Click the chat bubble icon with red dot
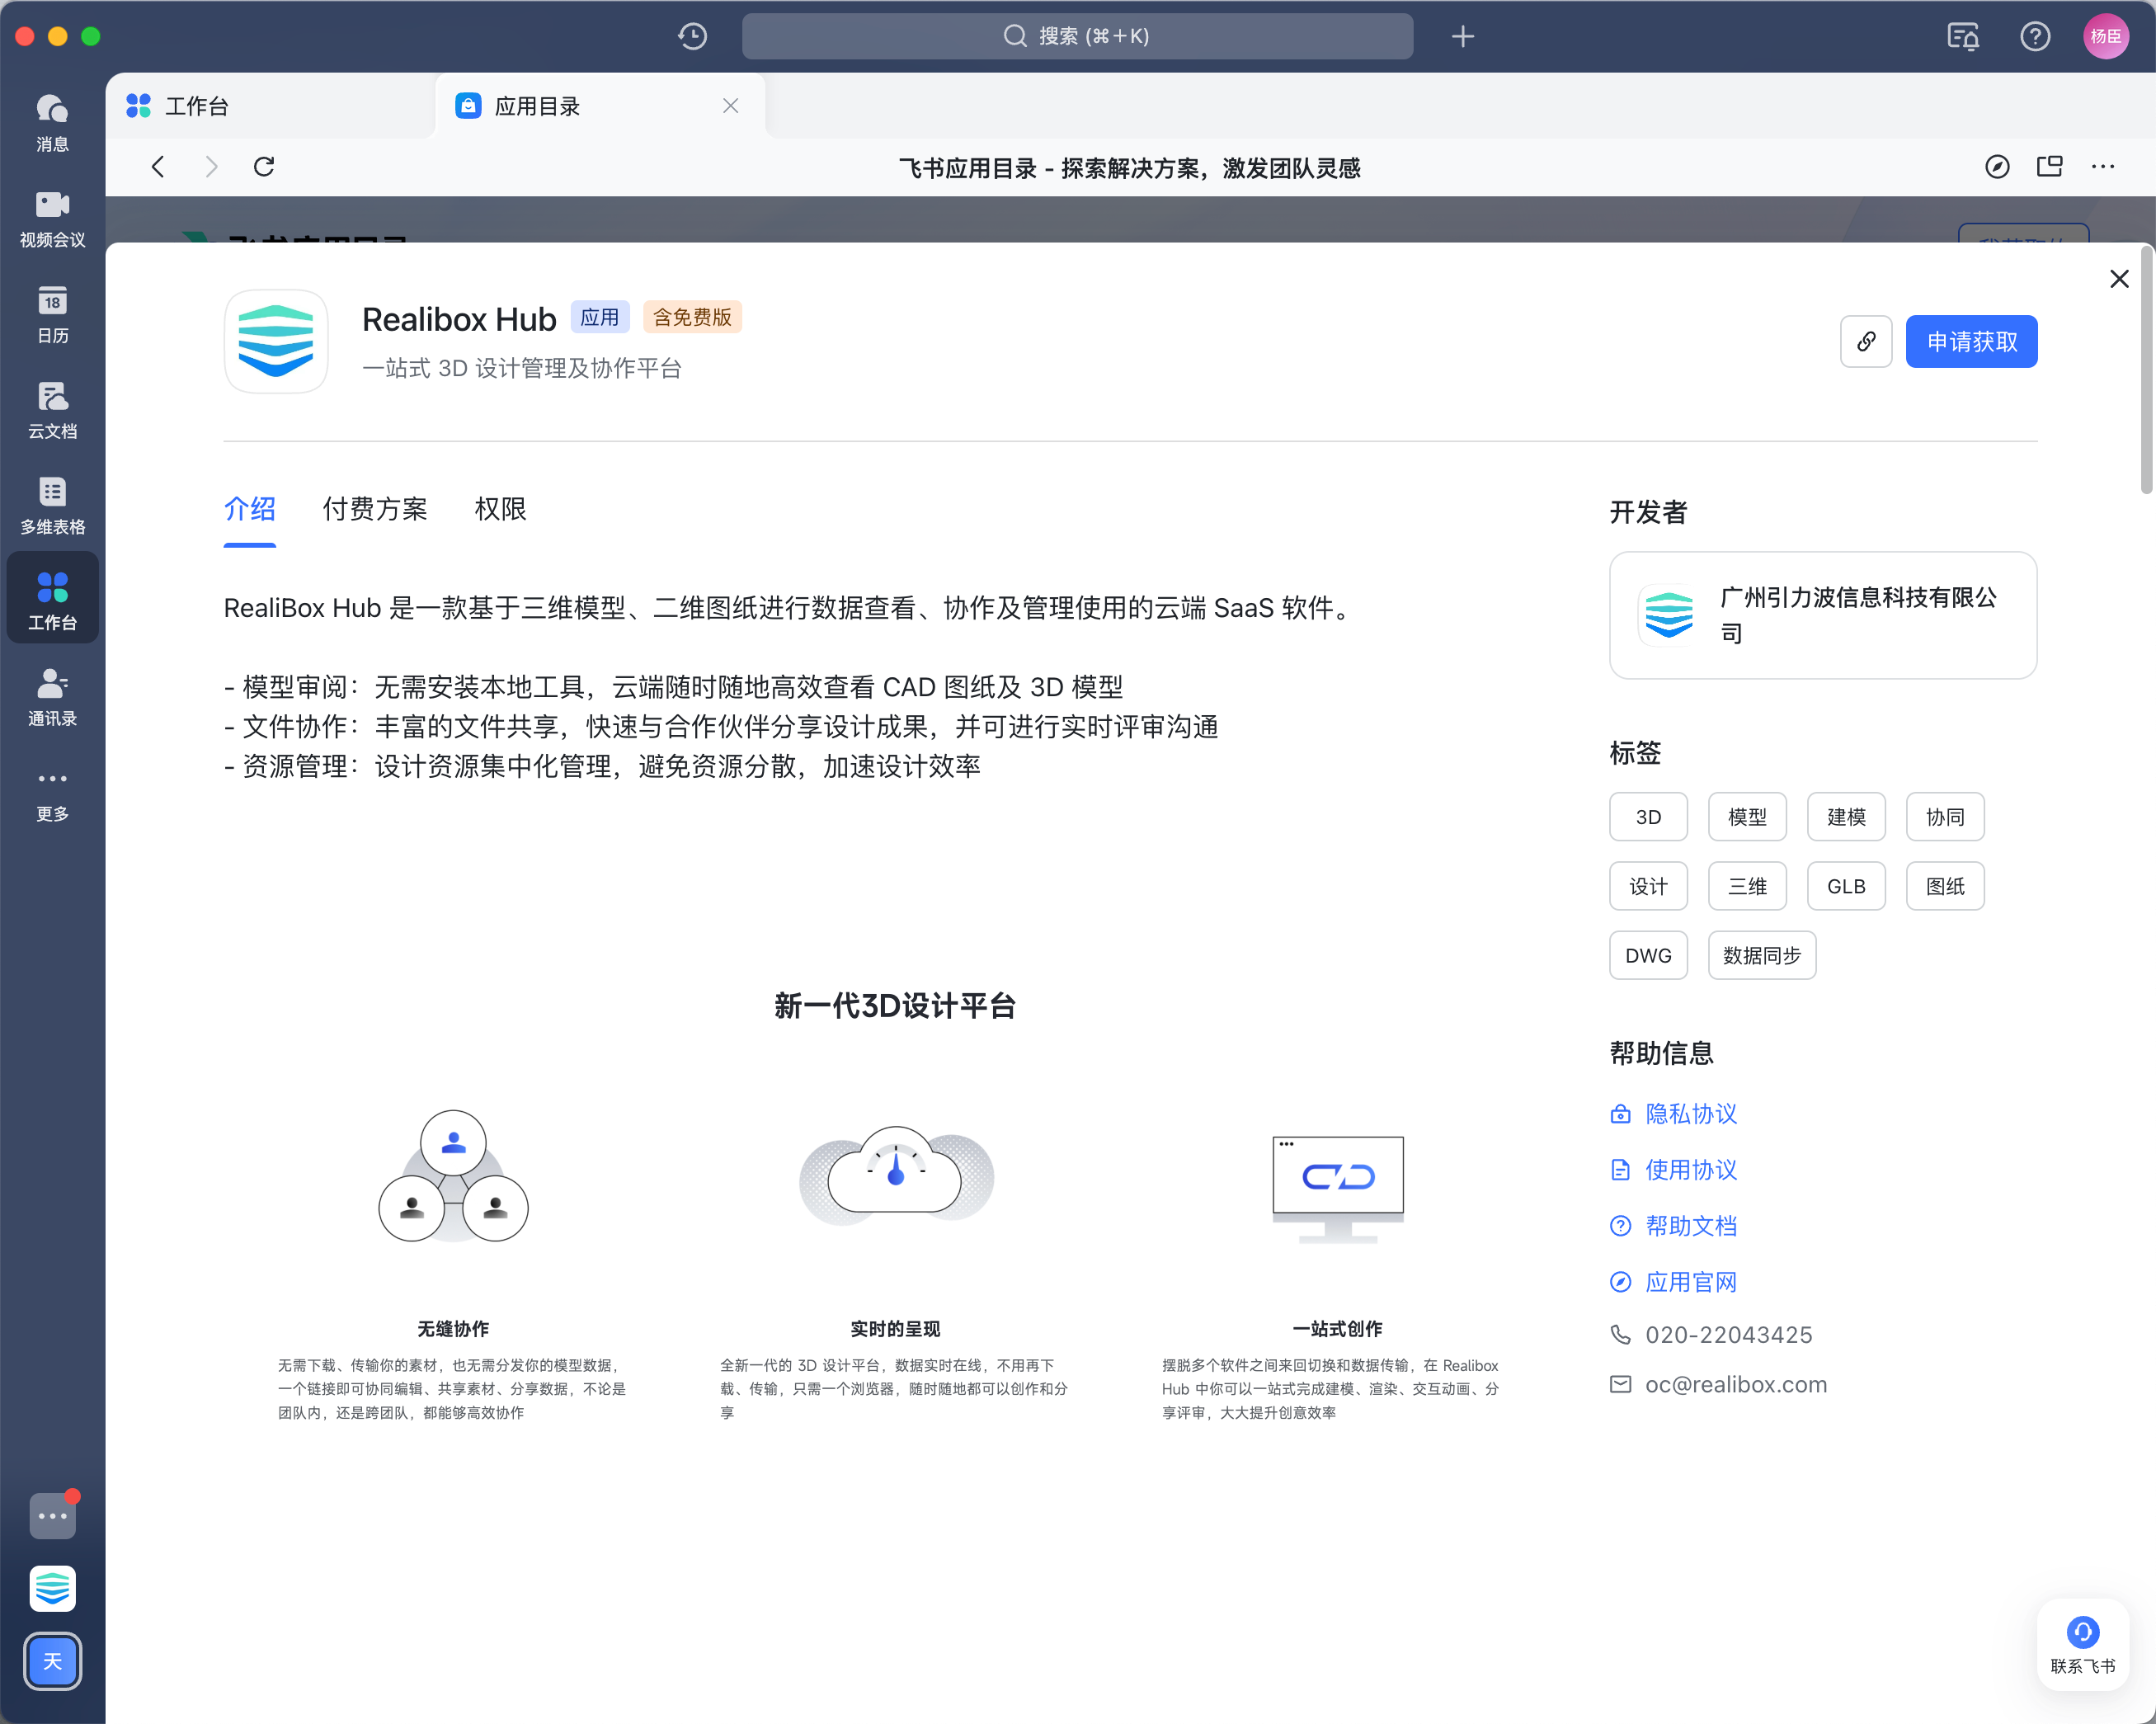Viewport: 2156px width, 1724px height. [52, 1516]
